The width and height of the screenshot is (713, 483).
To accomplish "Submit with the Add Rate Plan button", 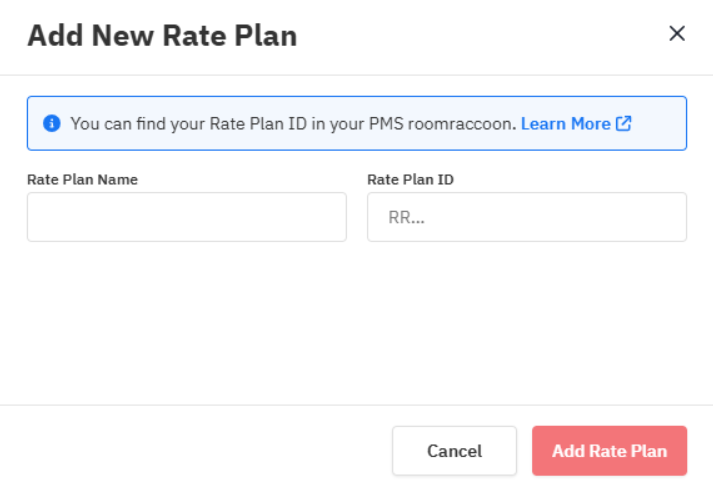I will 609,451.
